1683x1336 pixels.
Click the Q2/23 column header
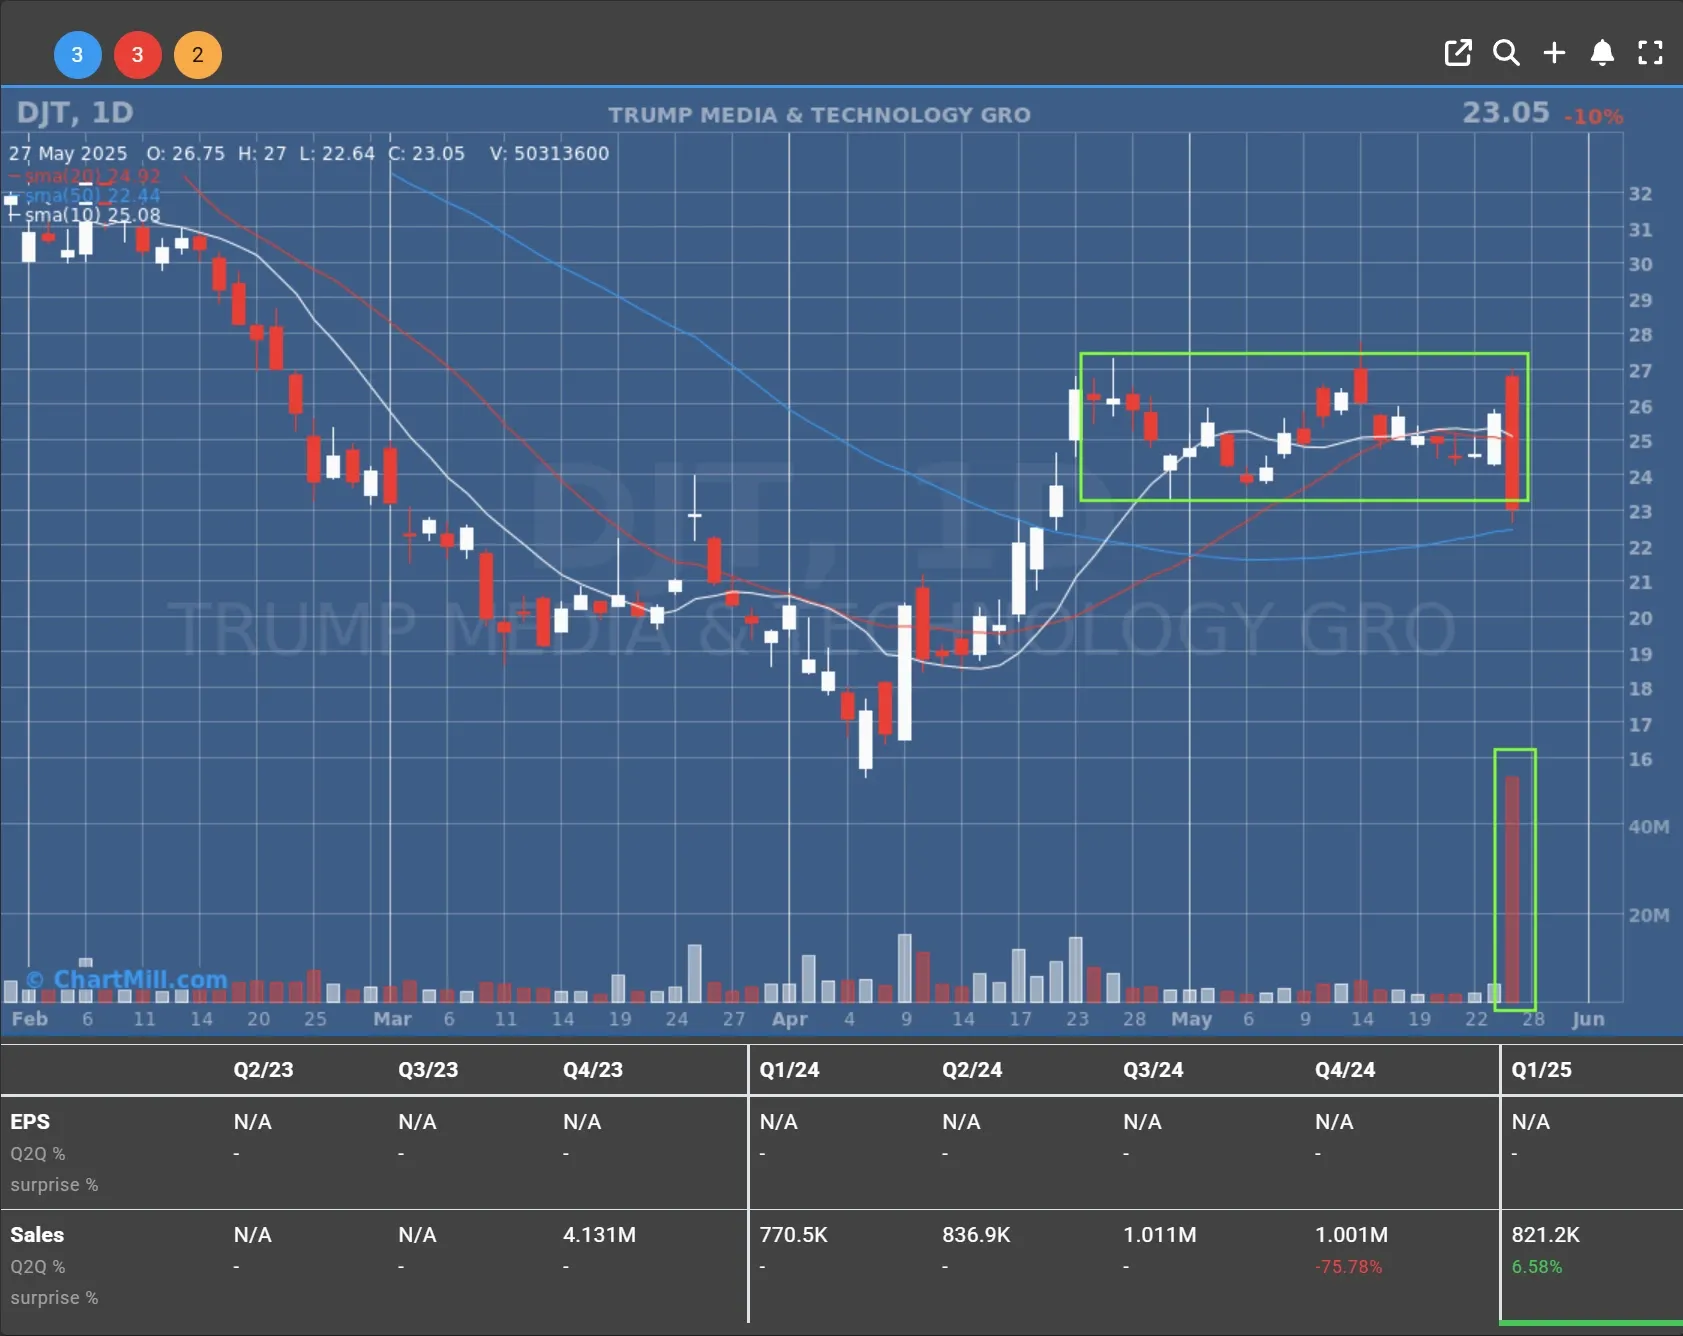coord(263,1070)
